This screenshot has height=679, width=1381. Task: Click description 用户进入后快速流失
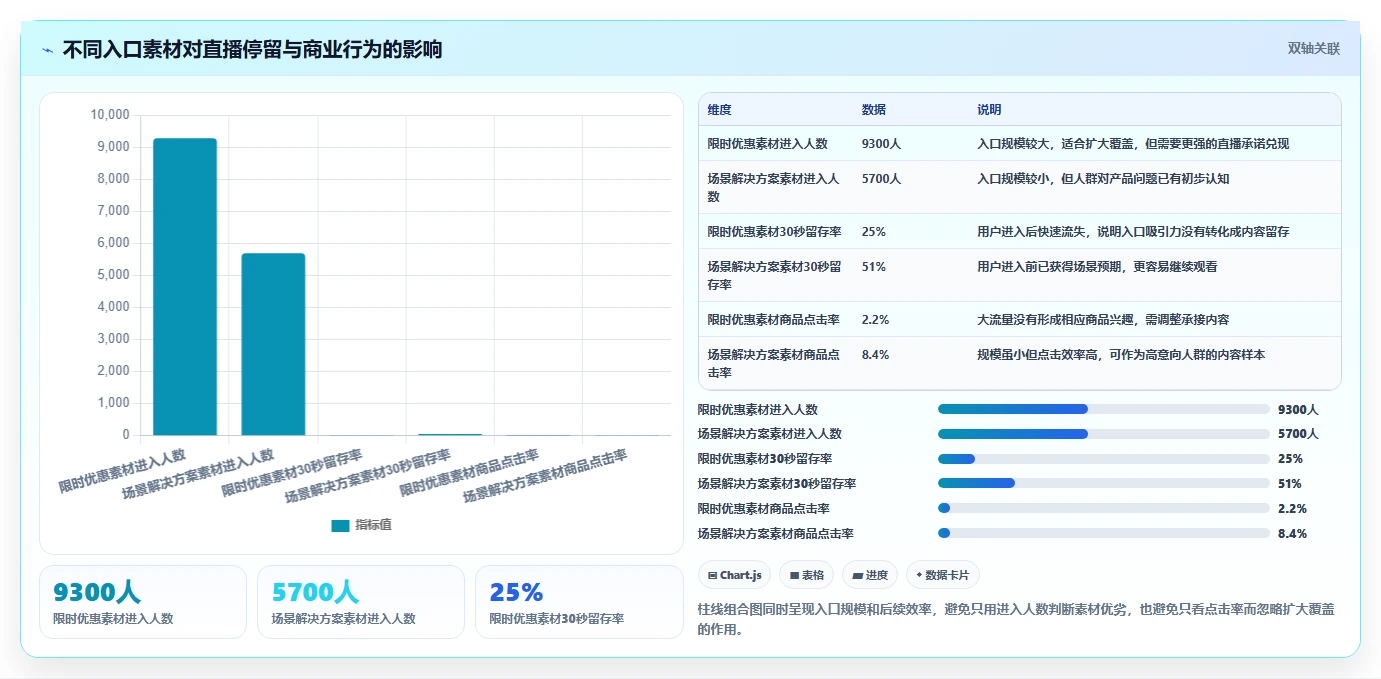(x=1031, y=232)
